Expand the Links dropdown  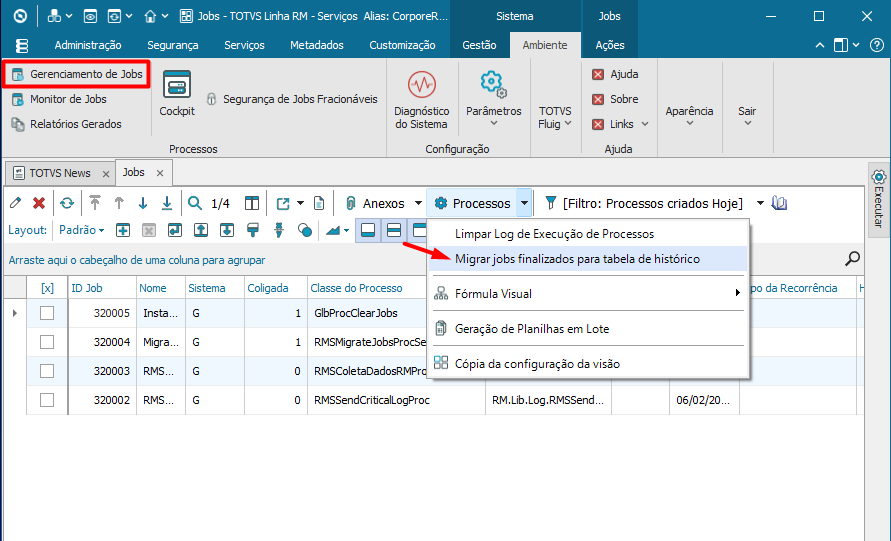point(645,124)
